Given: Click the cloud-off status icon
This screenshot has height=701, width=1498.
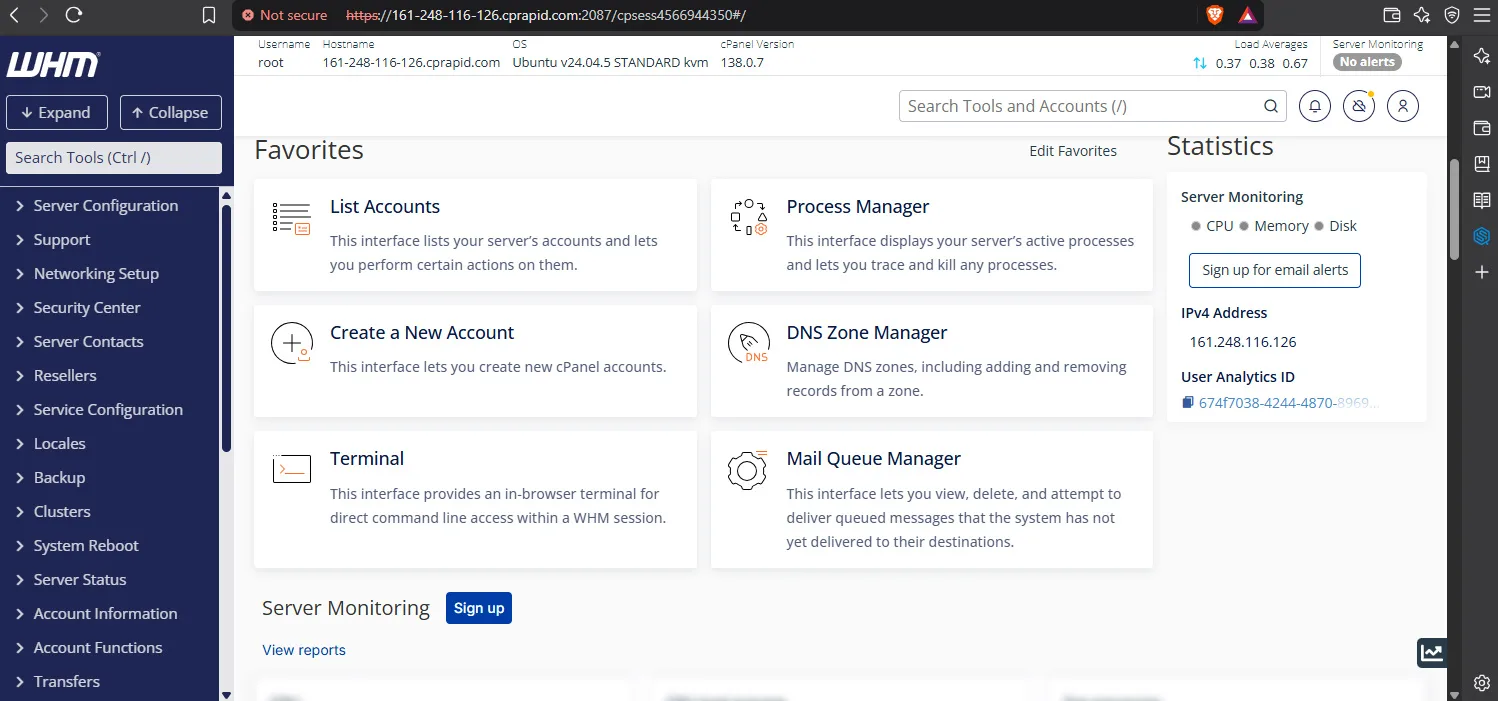Looking at the screenshot, I should coord(1359,106).
